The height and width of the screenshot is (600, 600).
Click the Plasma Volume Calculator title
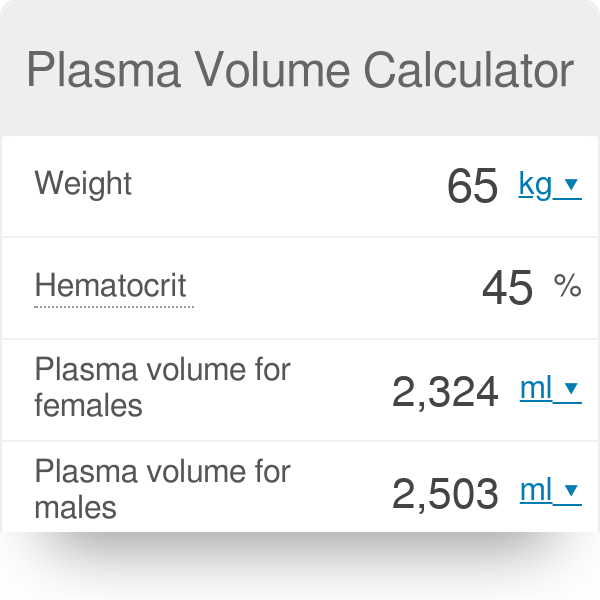(300, 71)
